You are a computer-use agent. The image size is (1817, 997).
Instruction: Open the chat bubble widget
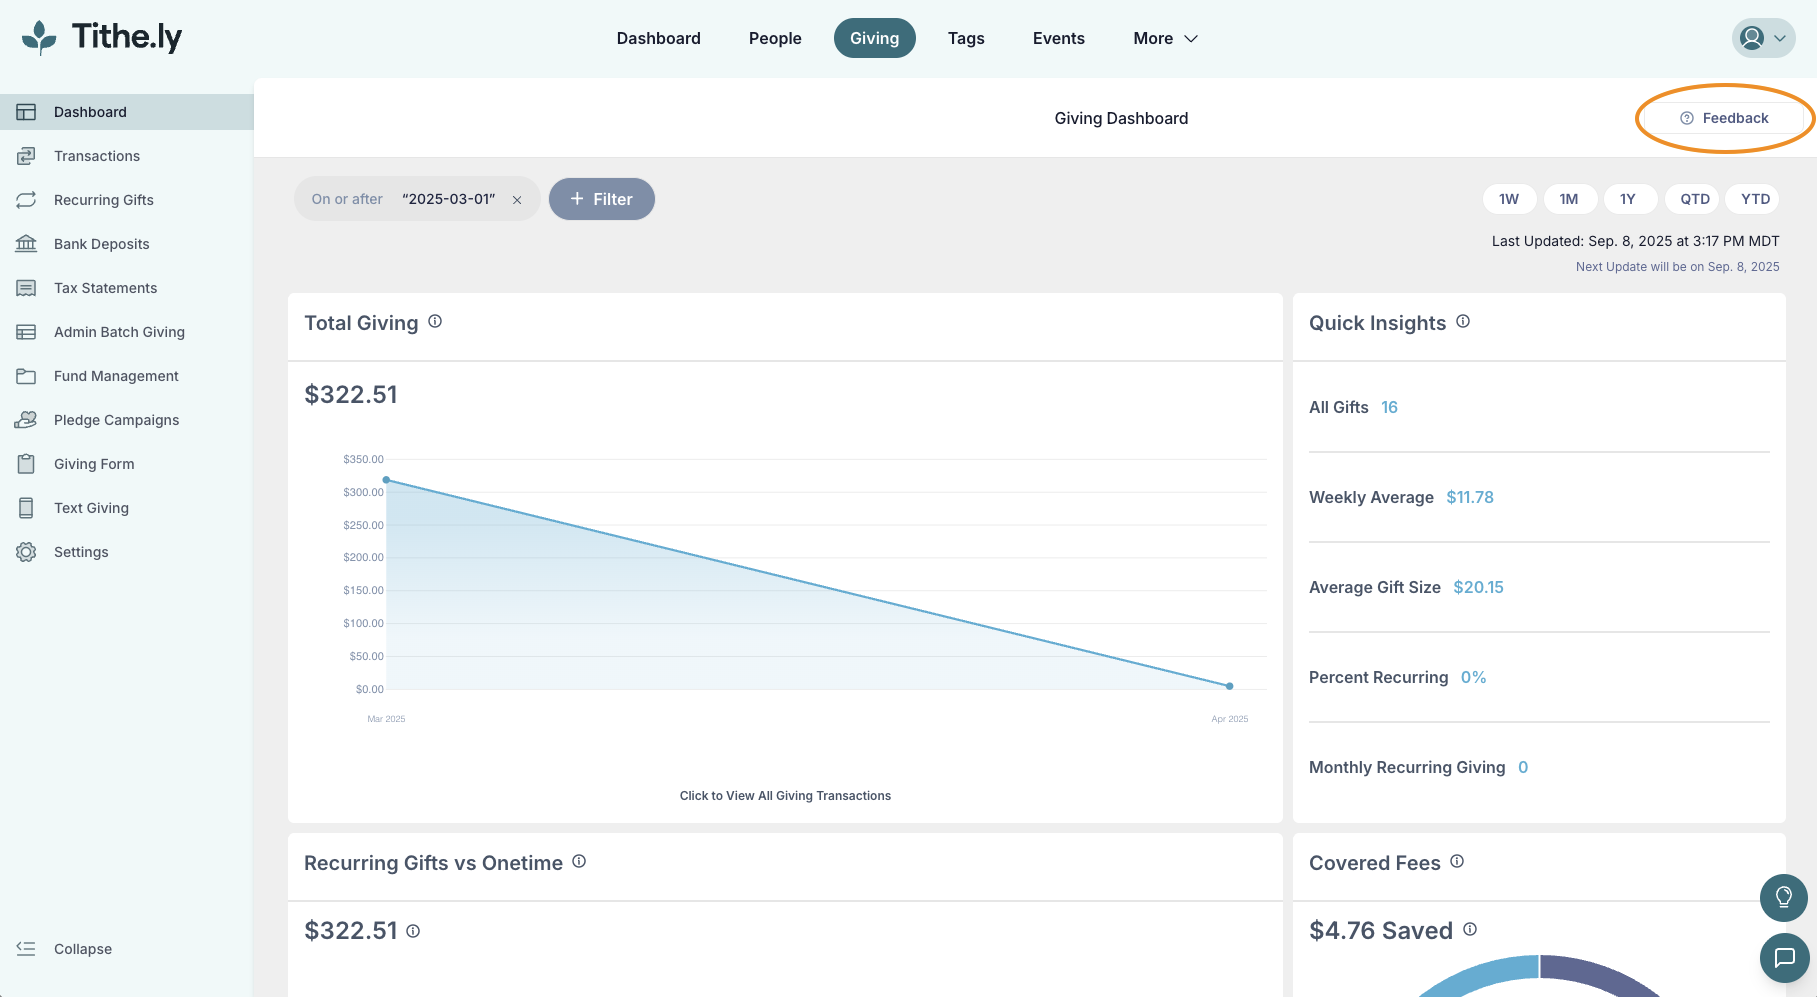pyautogui.click(x=1784, y=958)
